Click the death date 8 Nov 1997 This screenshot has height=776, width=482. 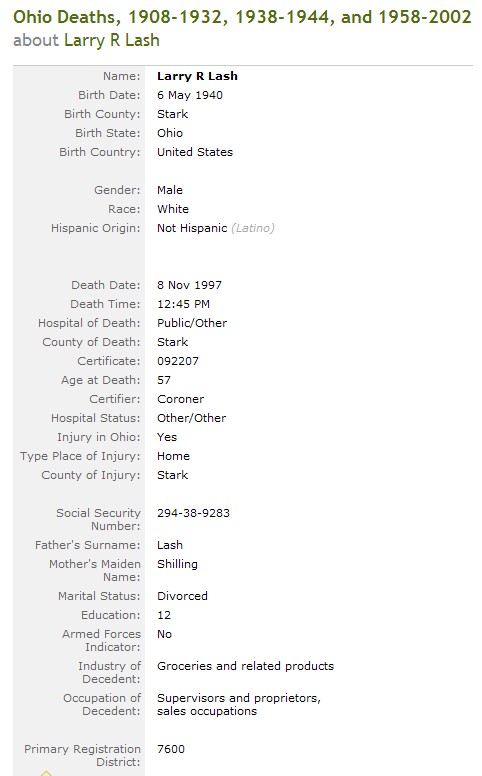[190, 285]
